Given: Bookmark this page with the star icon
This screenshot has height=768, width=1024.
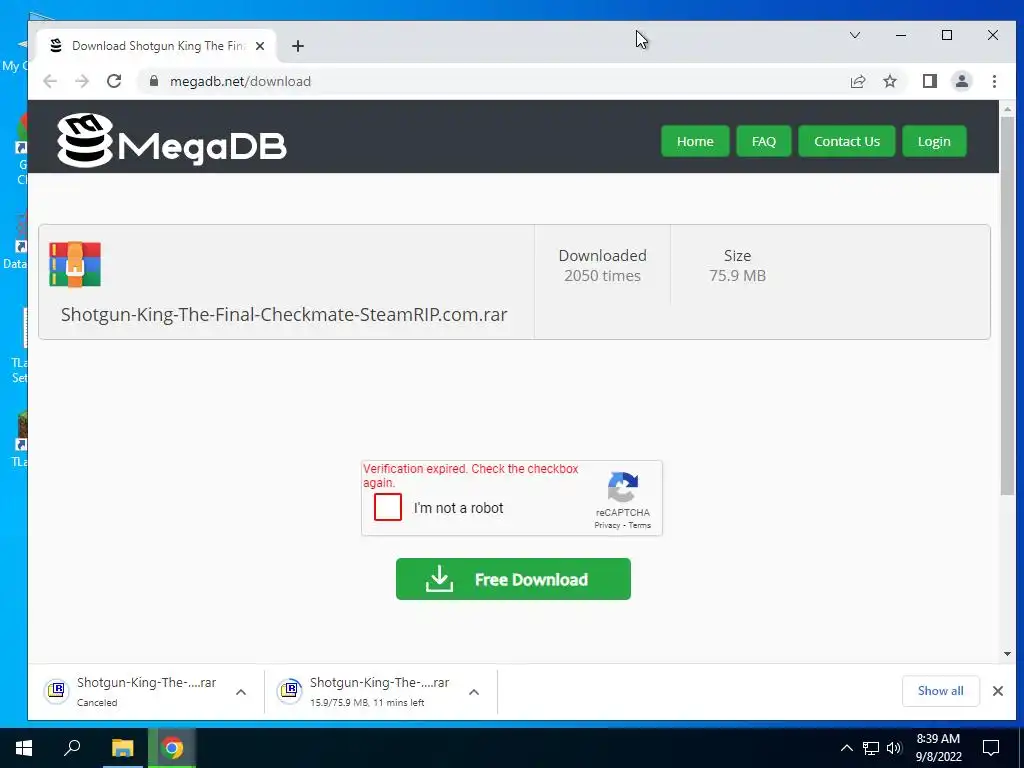Looking at the screenshot, I should 889,81.
